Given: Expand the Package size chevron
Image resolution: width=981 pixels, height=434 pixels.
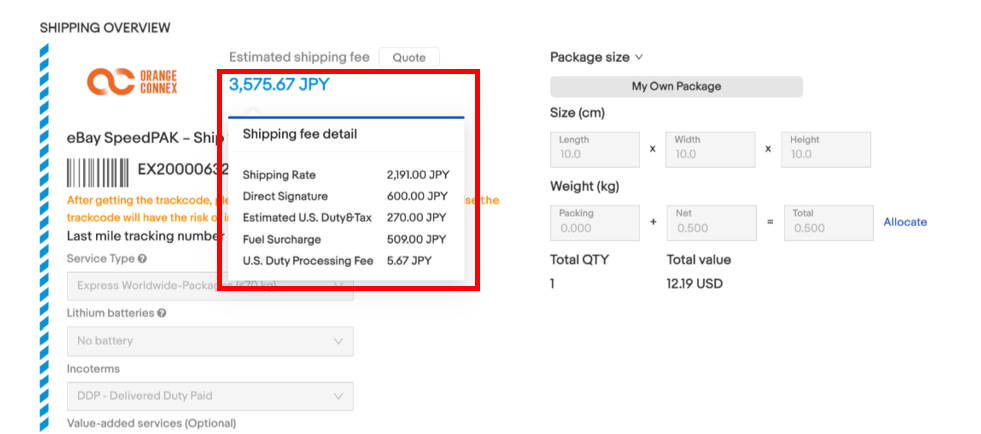Looking at the screenshot, I should pos(638,58).
